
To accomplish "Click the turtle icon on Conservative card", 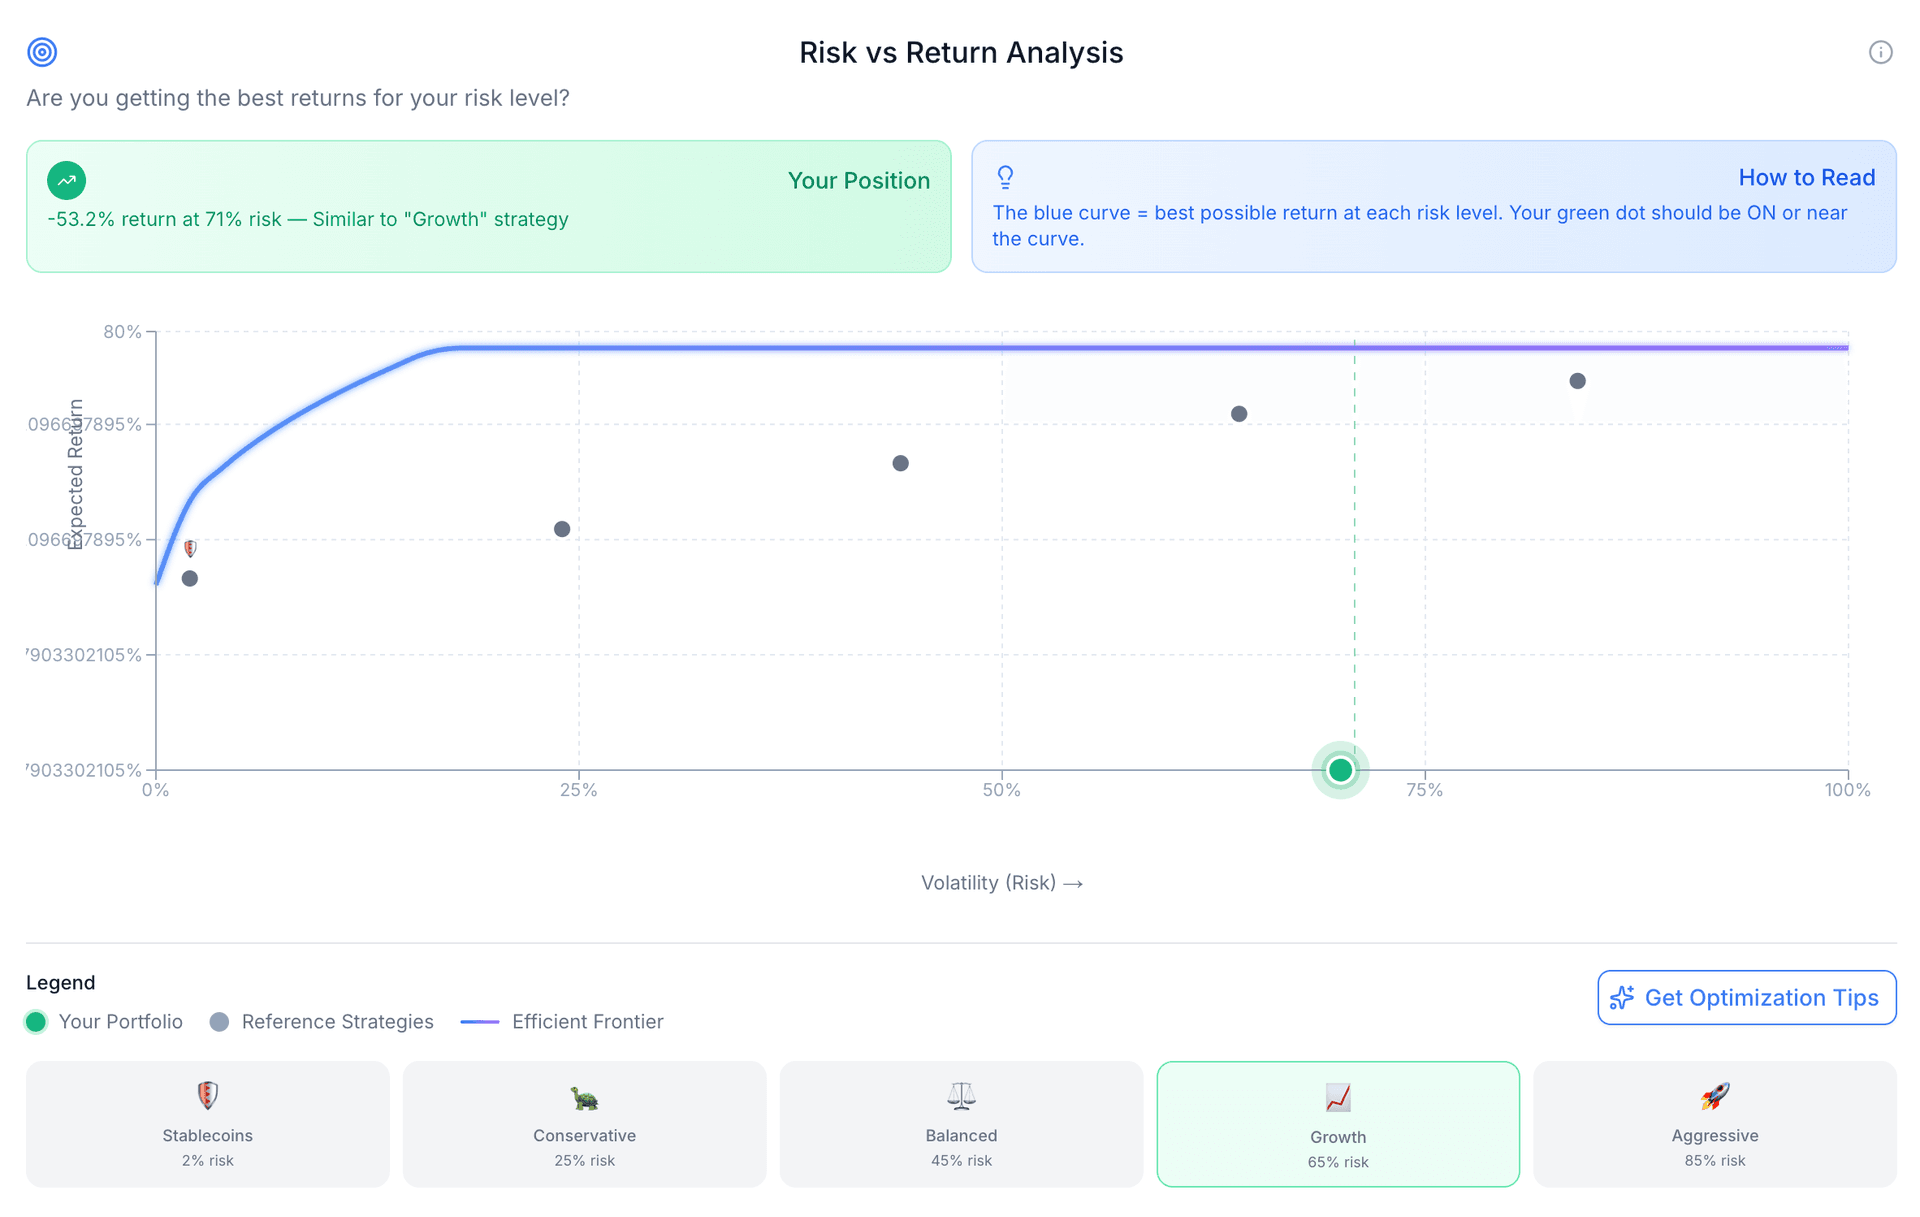I will click(584, 1097).
